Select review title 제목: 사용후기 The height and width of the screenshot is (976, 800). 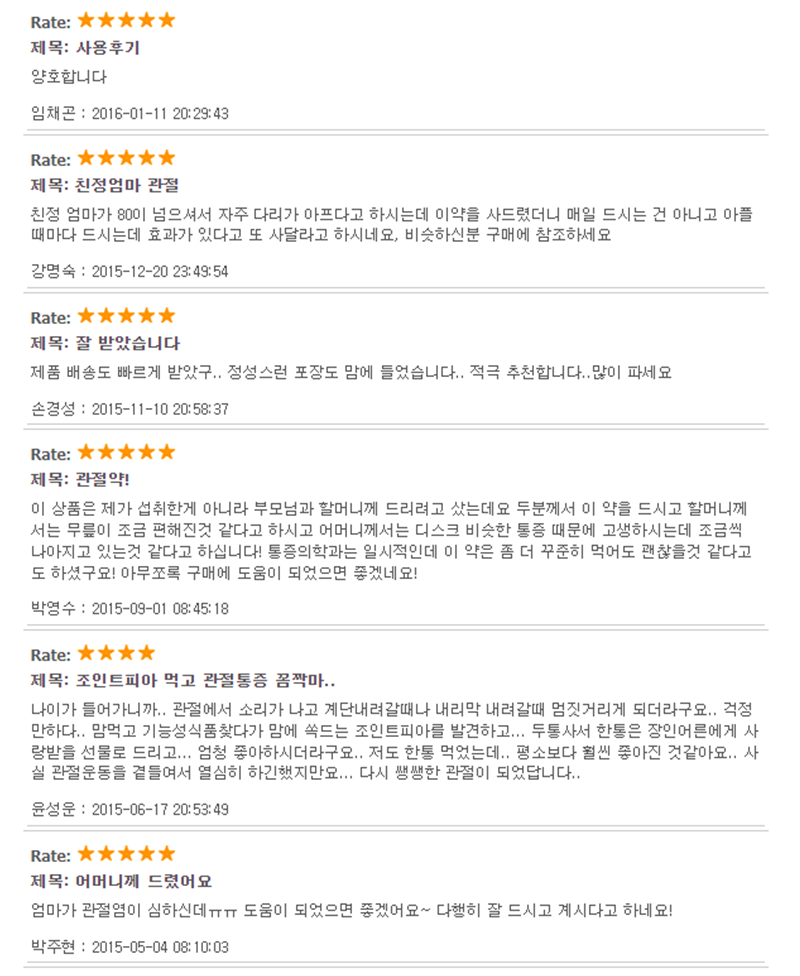click(85, 48)
